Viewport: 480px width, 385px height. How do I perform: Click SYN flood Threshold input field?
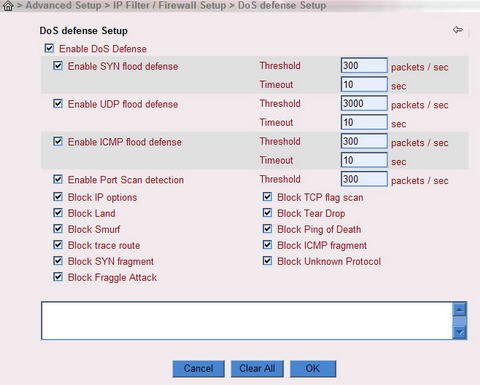[364, 65]
